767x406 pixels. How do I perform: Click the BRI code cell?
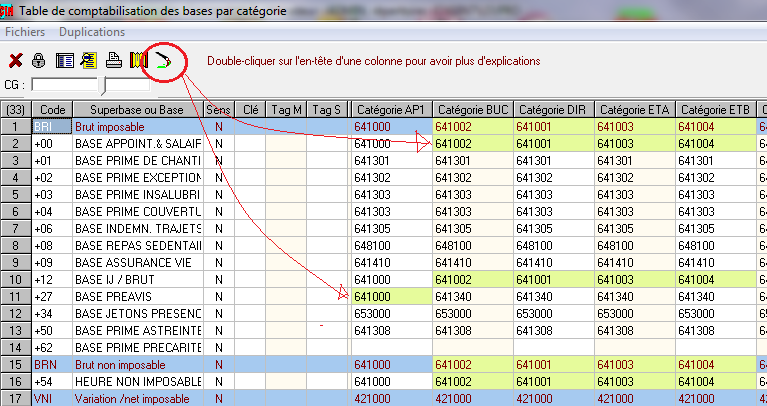[x=52, y=127]
